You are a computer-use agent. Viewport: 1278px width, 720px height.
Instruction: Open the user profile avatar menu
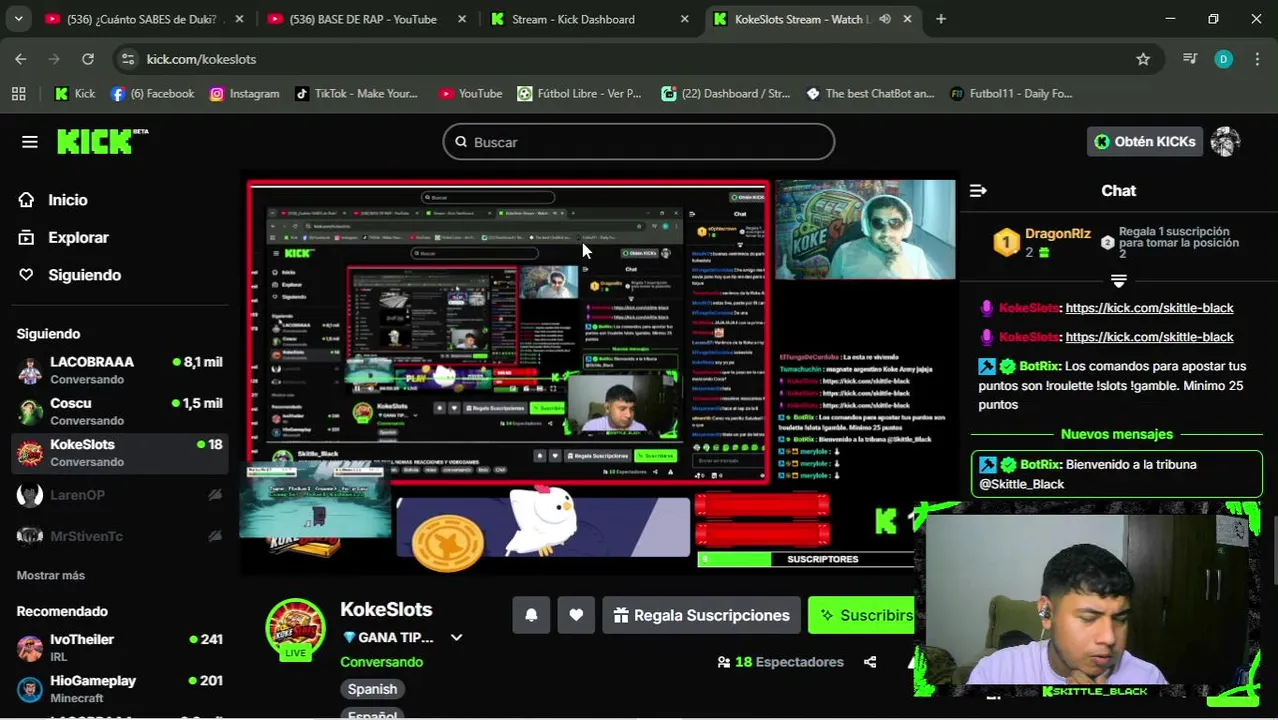click(1225, 142)
